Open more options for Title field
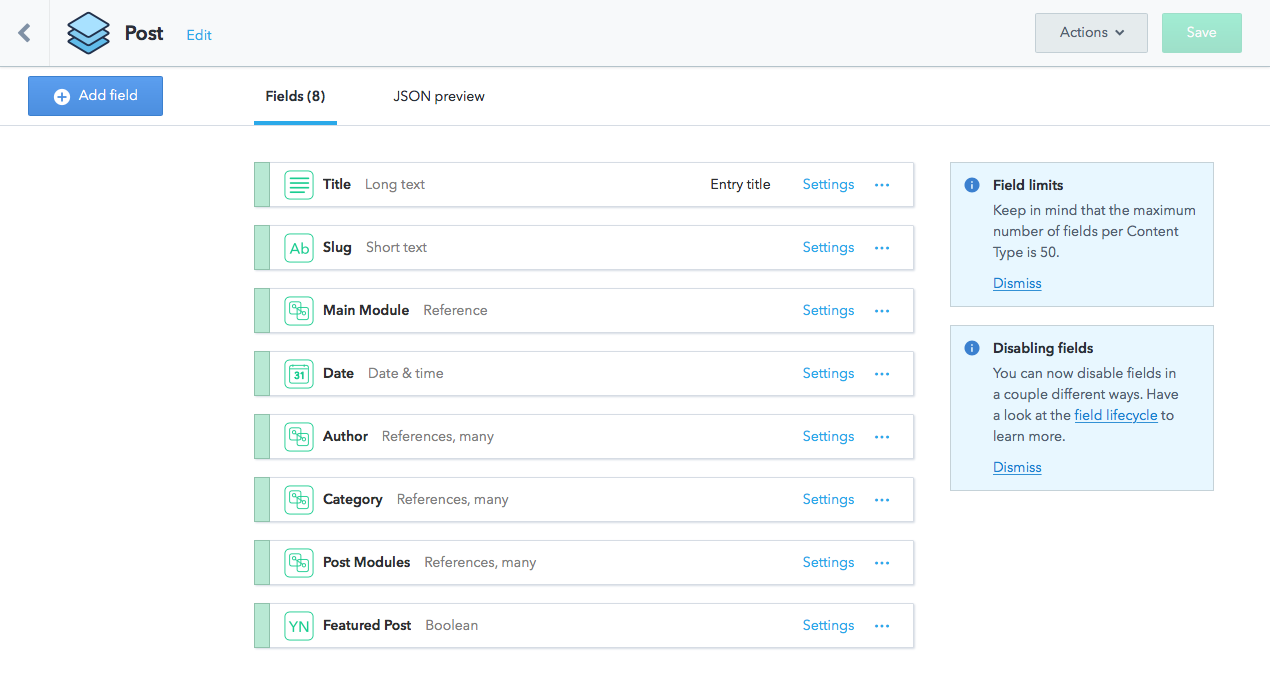This screenshot has height=700, width=1270. [x=882, y=185]
